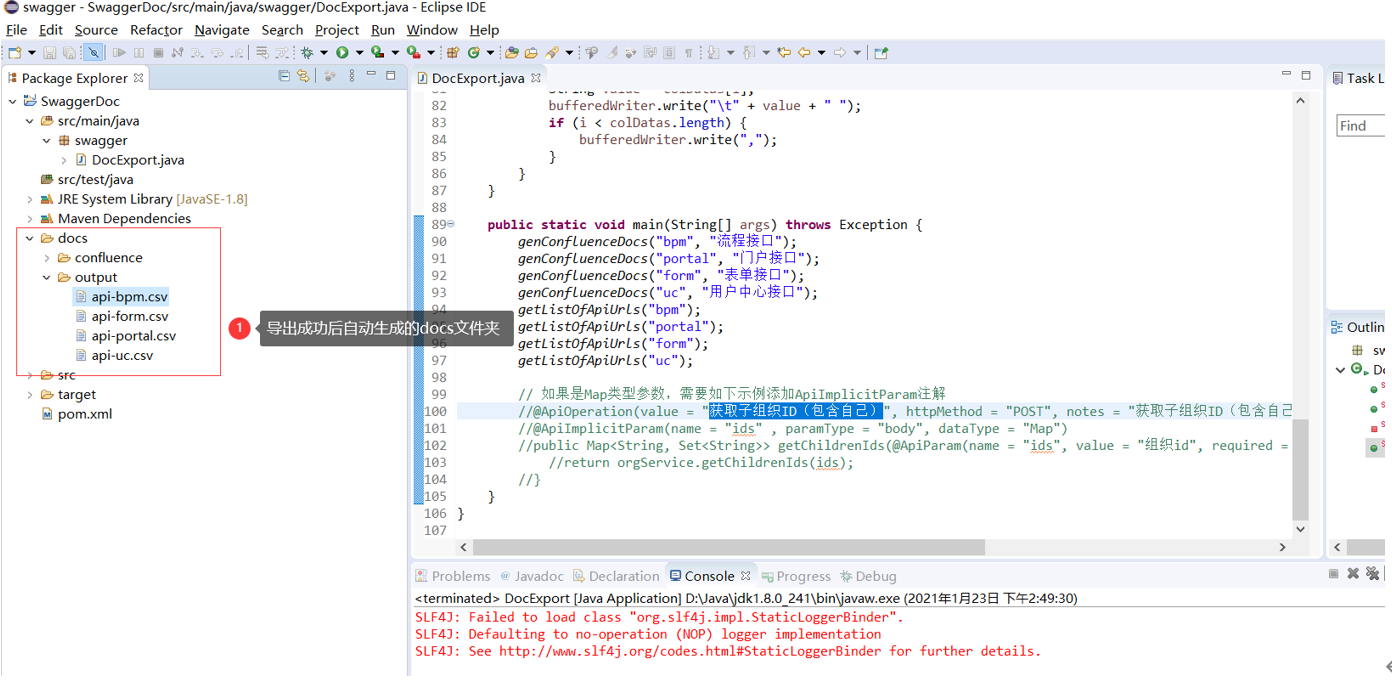This screenshot has width=1392, height=687.
Task: Collapse the docs folder in tree
Action: pyautogui.click(x=30, y=238)
